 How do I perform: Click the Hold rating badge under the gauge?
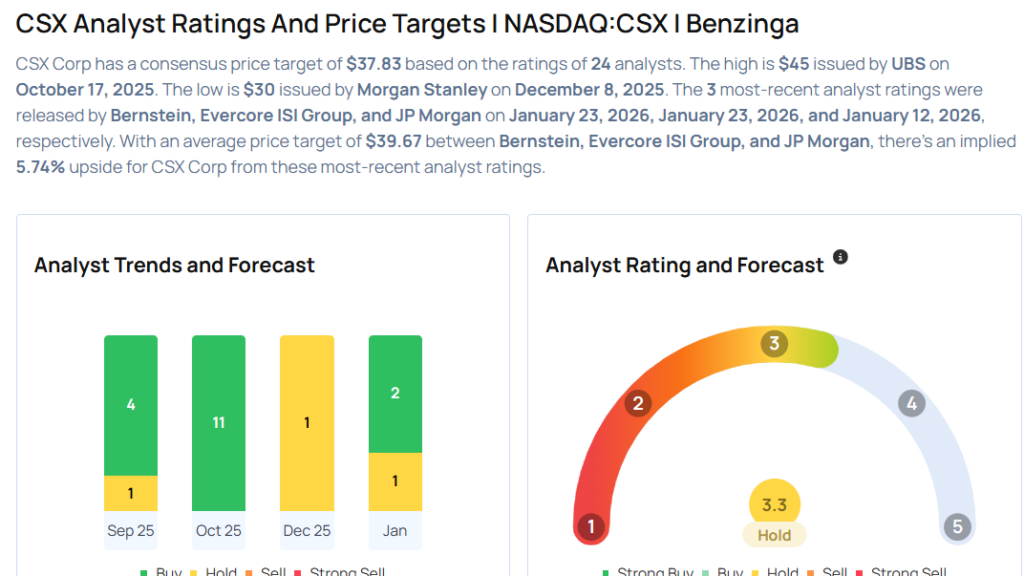tap(774, 535)
